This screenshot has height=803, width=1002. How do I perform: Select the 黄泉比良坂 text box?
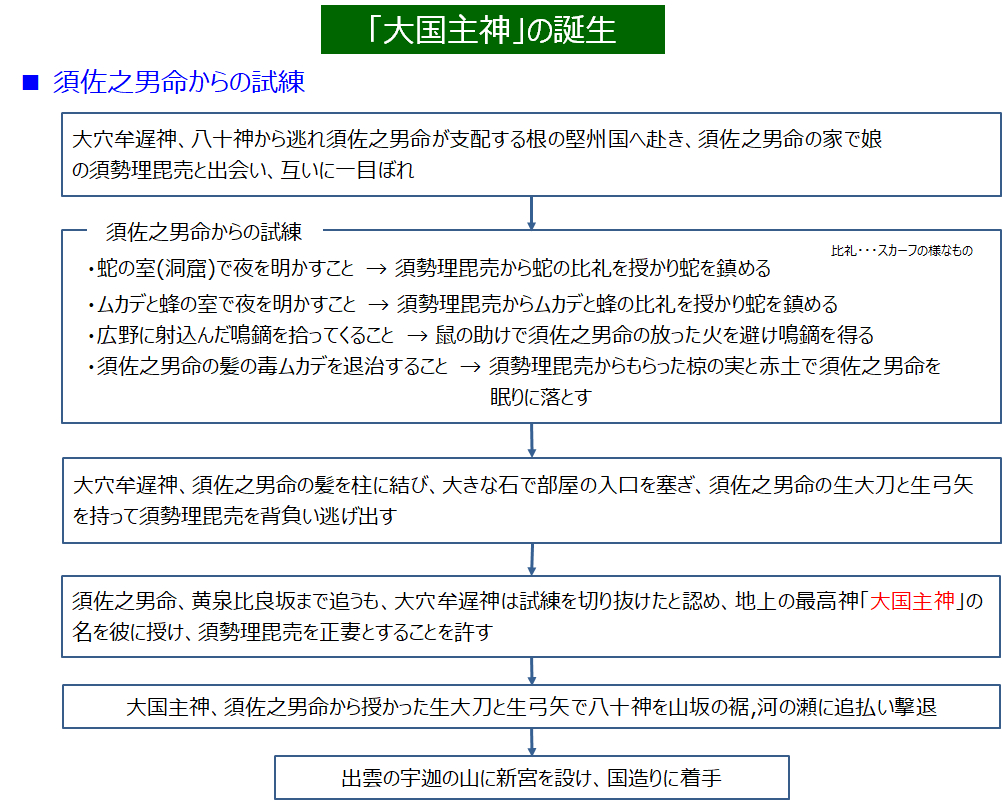531,616
